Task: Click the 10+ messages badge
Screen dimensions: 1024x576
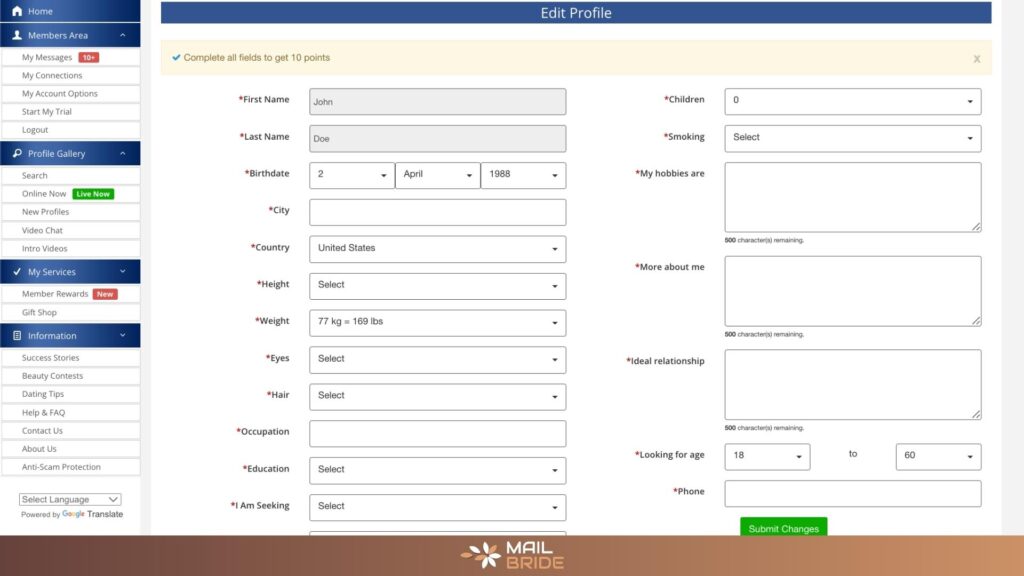Action: [89, 58]
